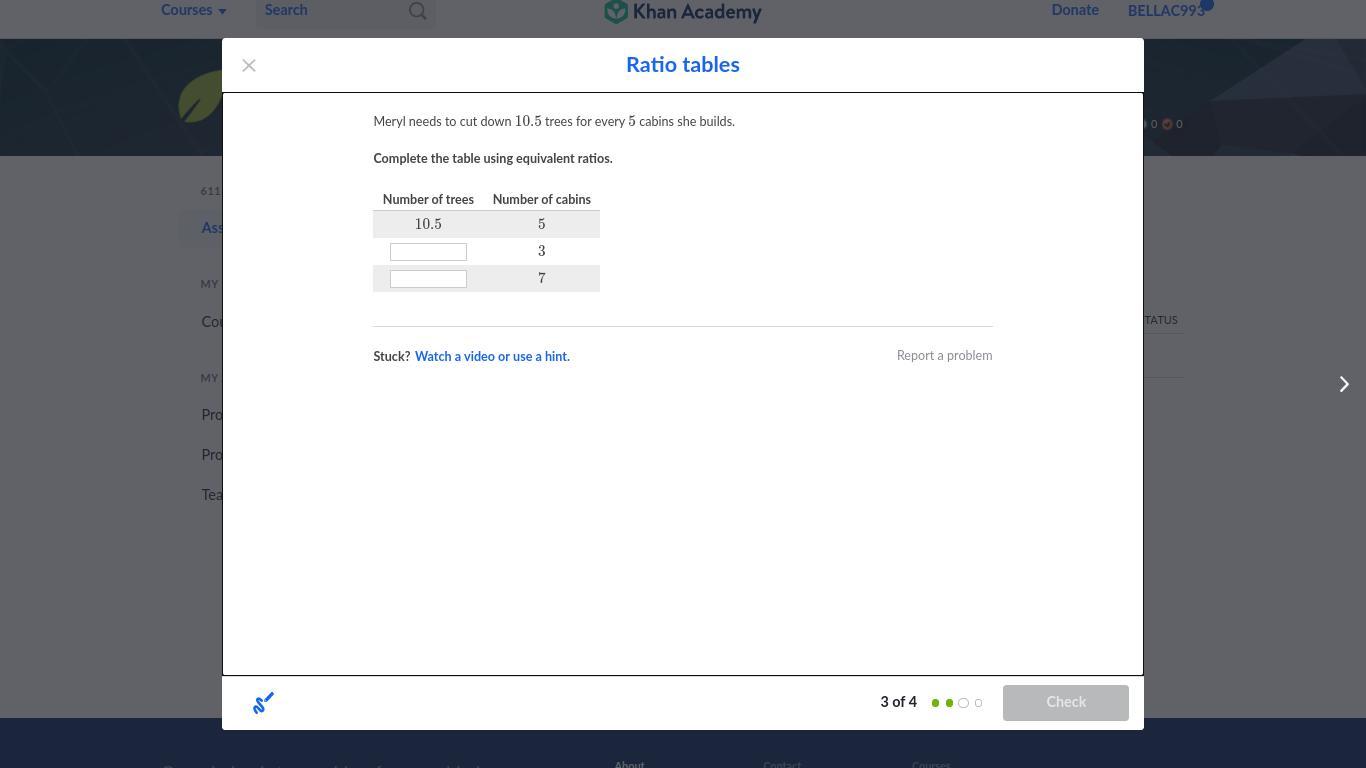1366x768 pixels.
Task: Open the notification dot next to username
Action: pyautogui.click(x=1207, y=5)
